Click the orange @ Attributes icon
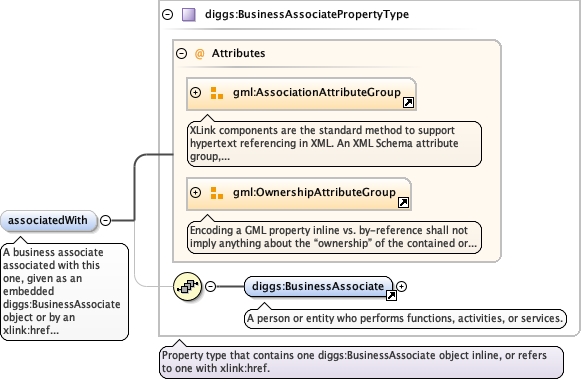Image resolution: width=582 pixels, height=382 pixels. click(x=200, y=54)
